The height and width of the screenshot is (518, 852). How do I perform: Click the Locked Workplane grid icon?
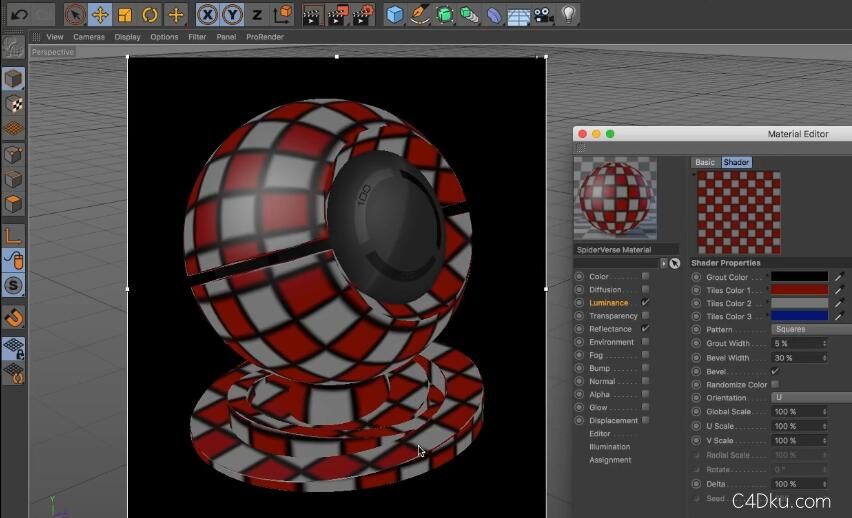coord(13,348)
